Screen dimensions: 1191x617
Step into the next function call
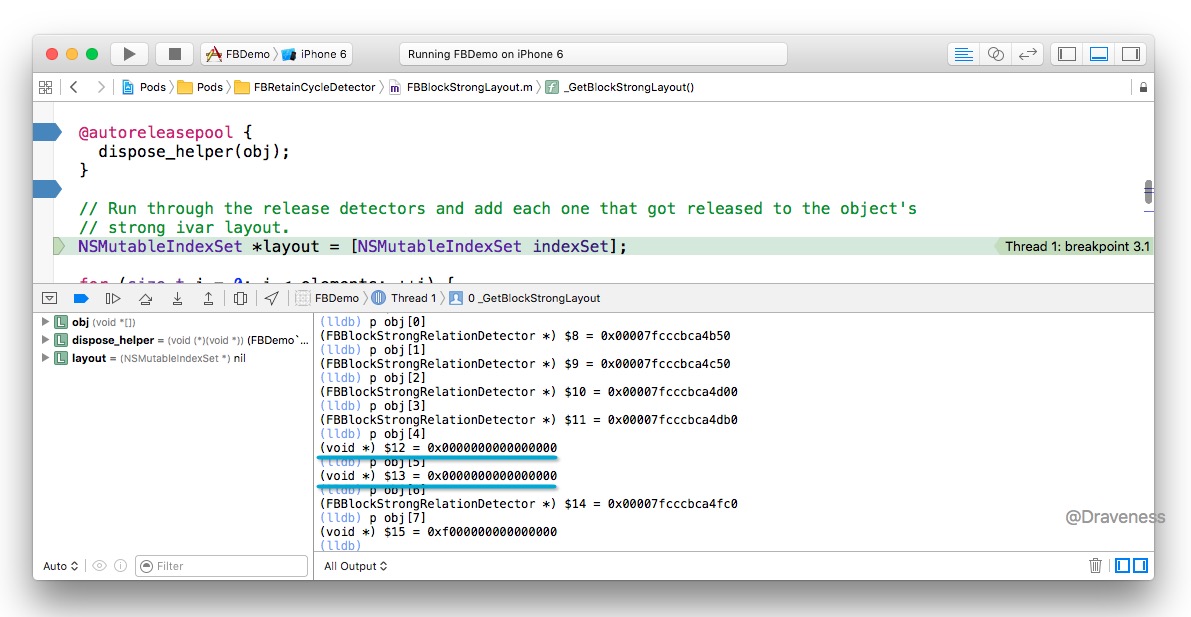(x=177, y=298)
